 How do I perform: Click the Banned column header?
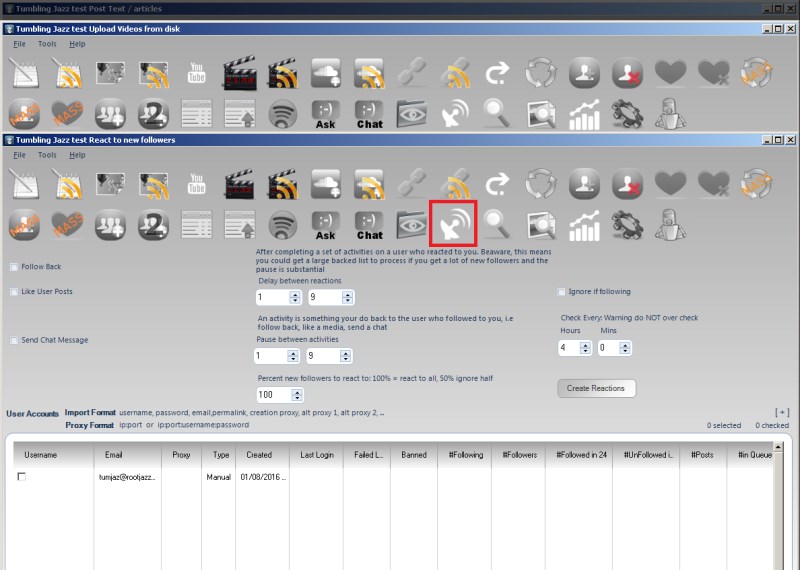(414, 455)
